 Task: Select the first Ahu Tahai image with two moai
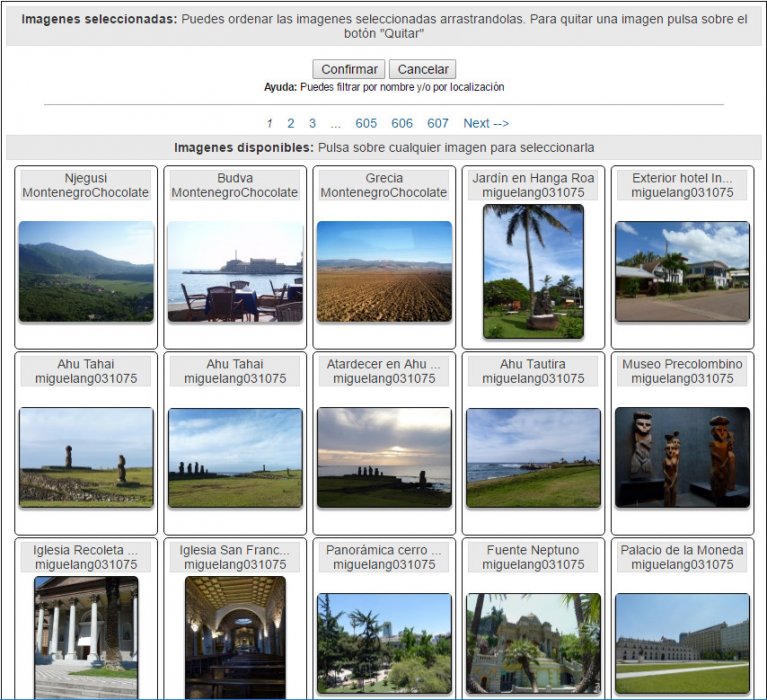click(86, 457)
